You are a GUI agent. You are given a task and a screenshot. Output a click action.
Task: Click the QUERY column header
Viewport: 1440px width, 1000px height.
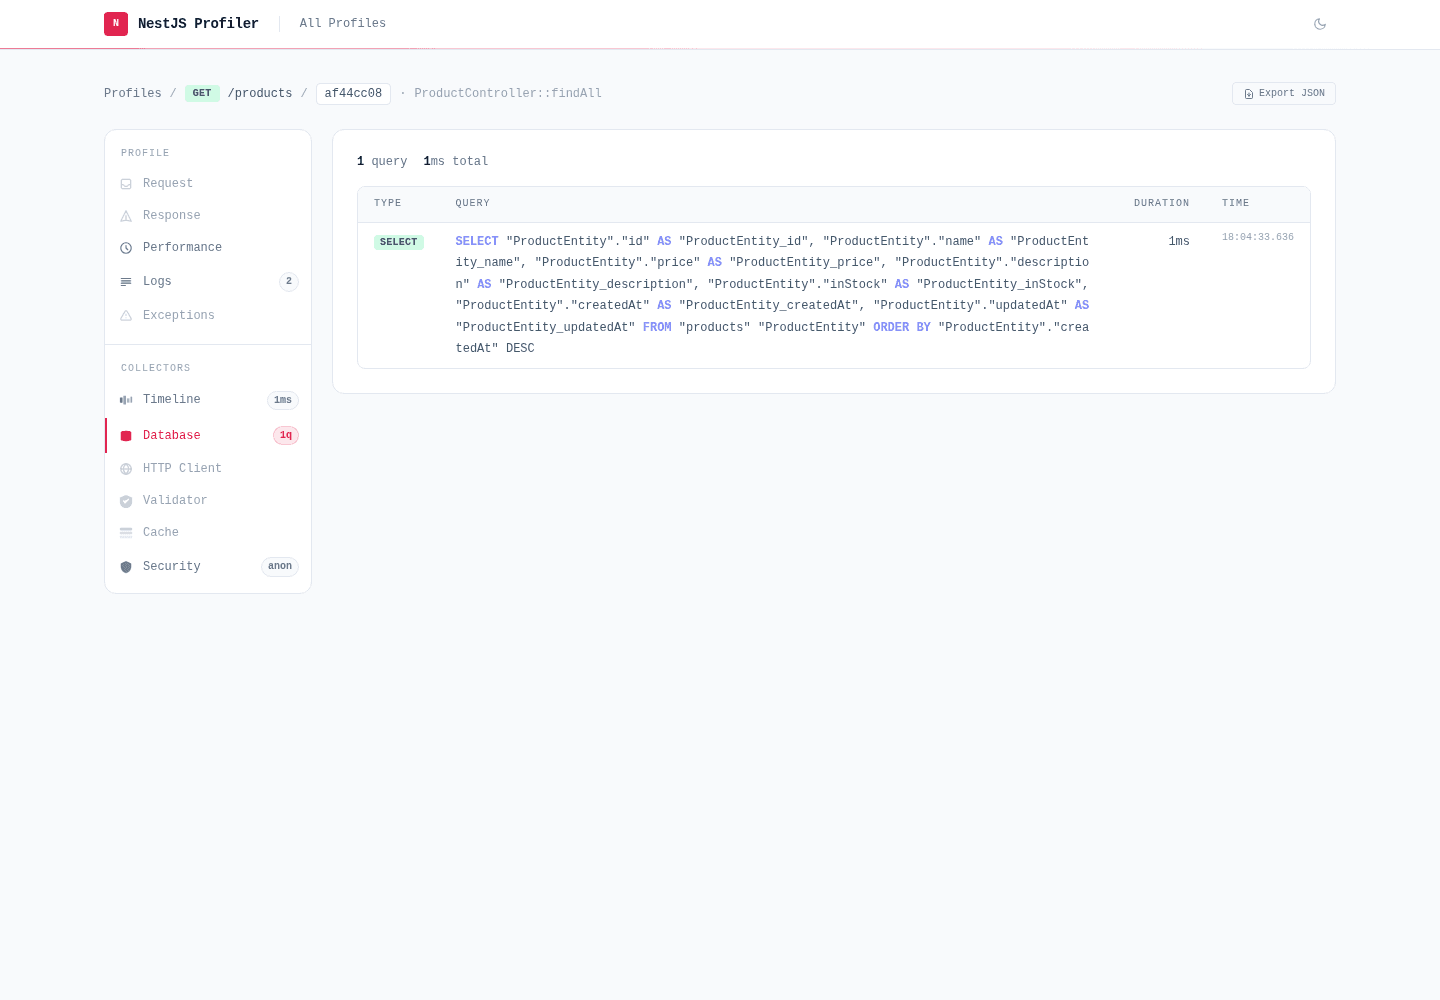tap(473, 203)
